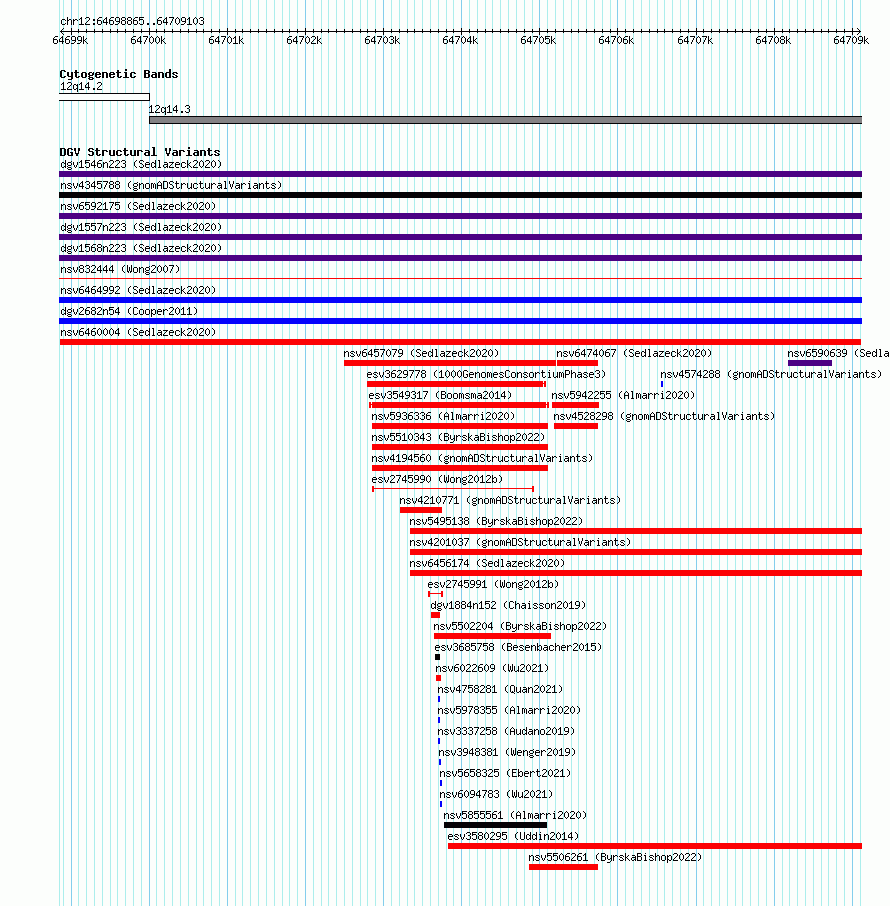Click the 64704k ruler position label
This screenshot has height=906, width=890.
460,40
